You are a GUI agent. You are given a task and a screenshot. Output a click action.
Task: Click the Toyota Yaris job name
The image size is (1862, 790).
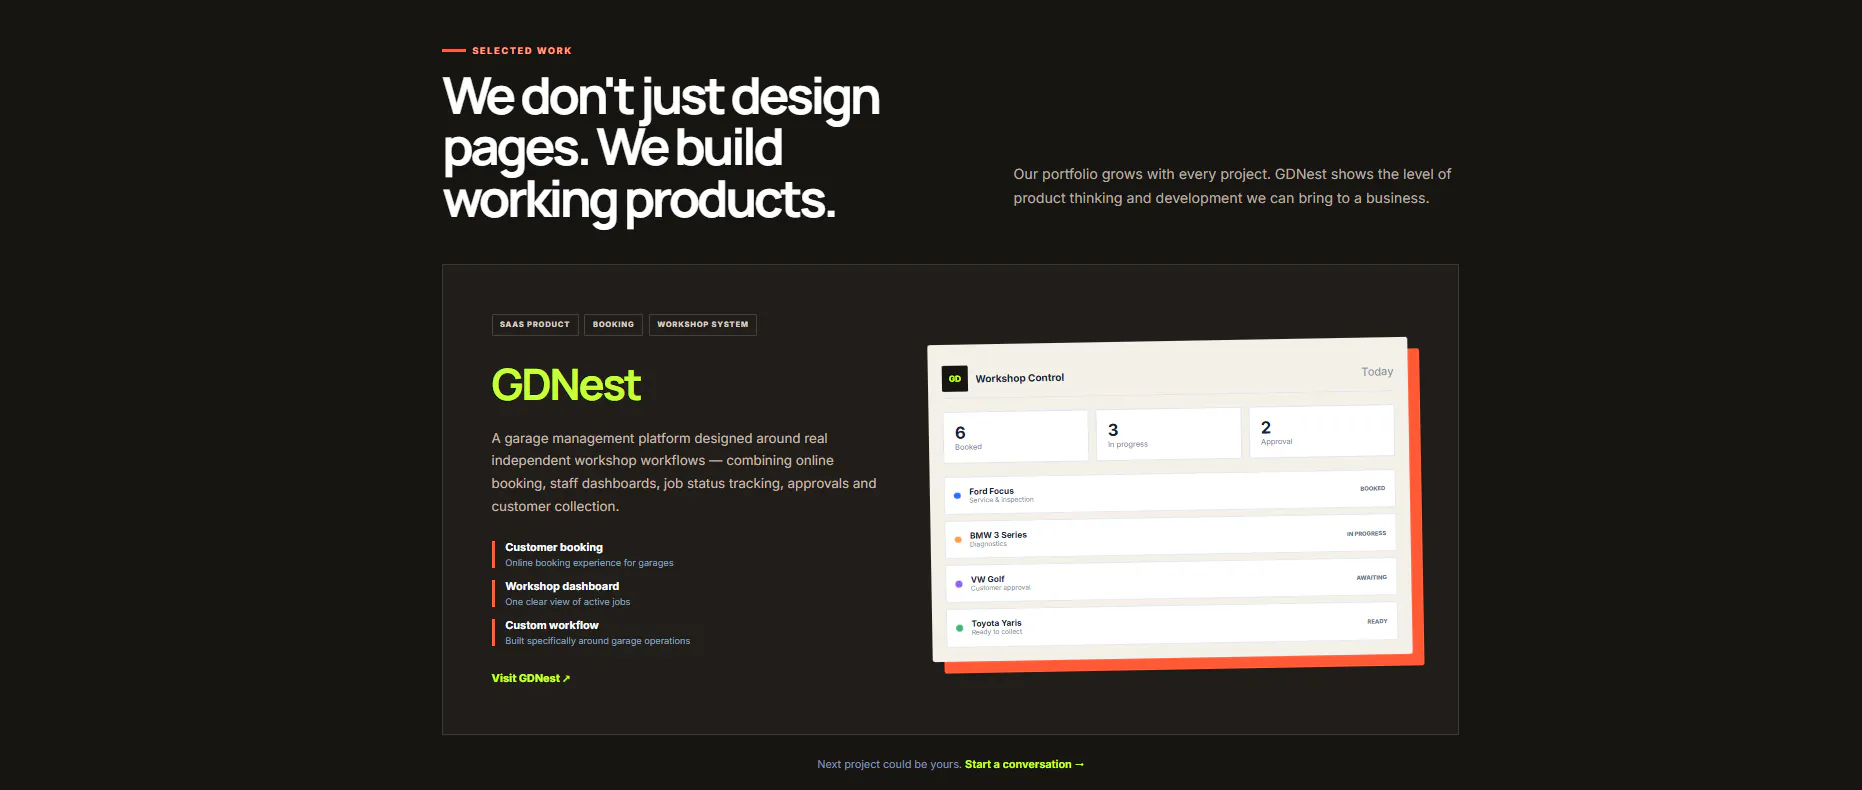[x=996, y=623]
